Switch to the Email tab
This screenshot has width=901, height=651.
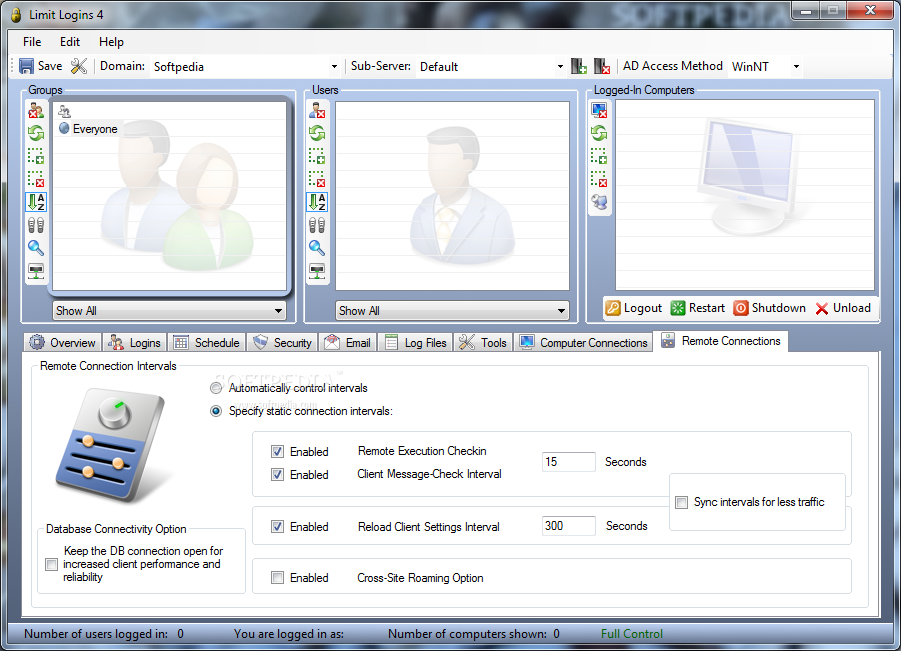click(x=348, y=342)
